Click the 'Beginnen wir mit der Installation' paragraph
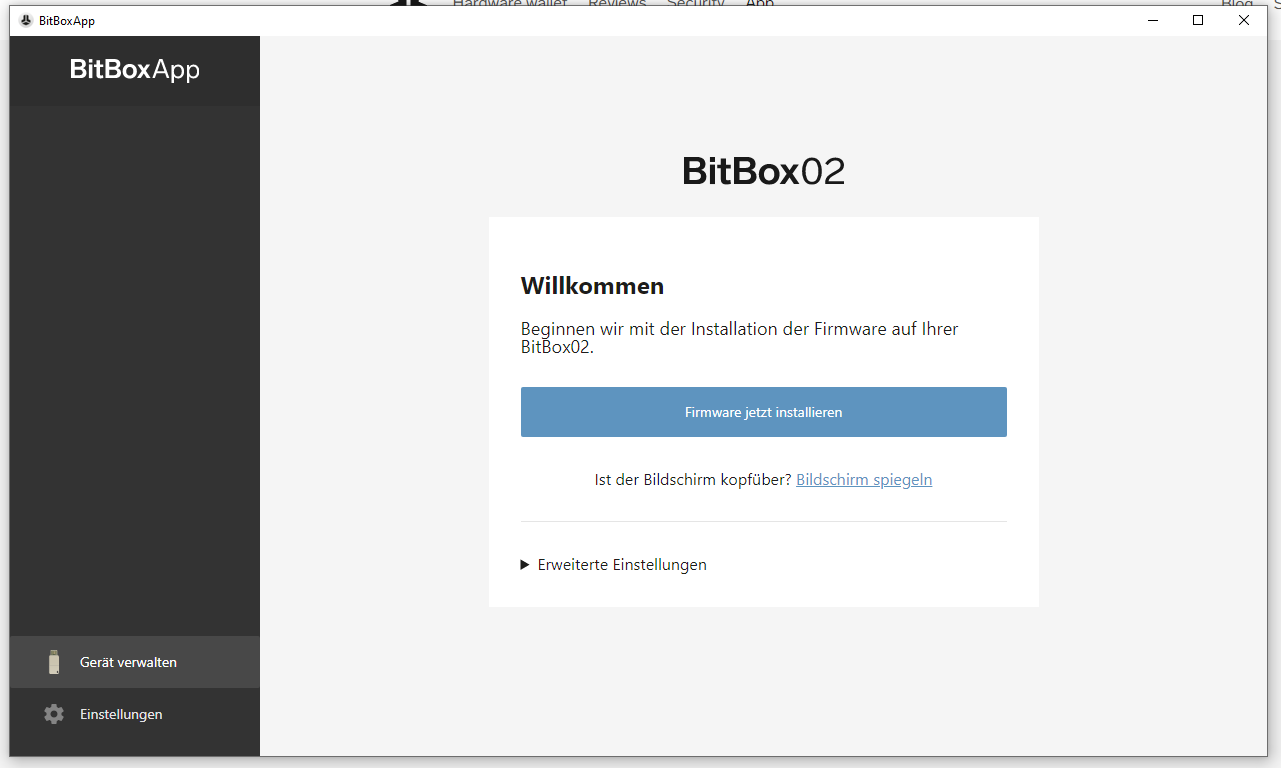The image size is (1281, 768). click(740, 338)
